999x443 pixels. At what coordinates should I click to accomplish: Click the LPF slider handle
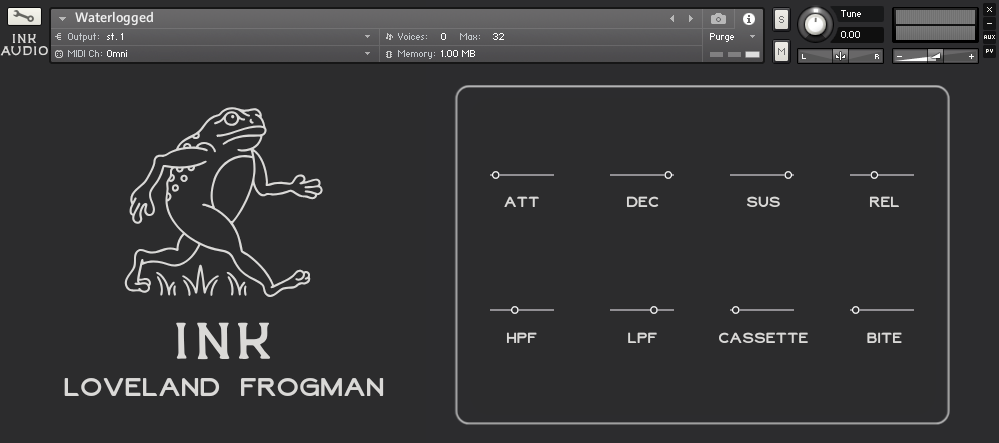click(653, 310)
